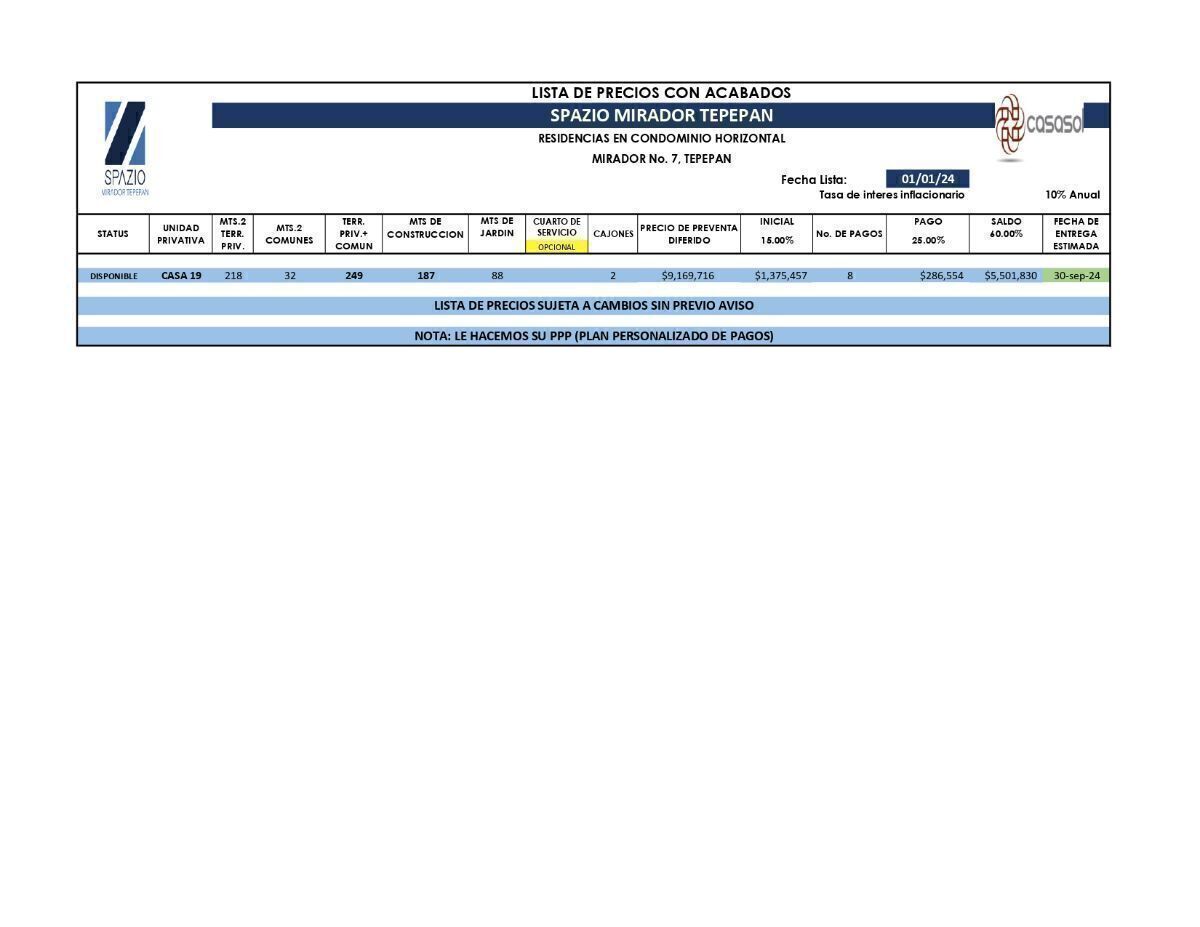Click 'LISTA DE PRECIOS SUJETA A CAMBIOS' notice
The width and height of the screenshot is (1200, 927).
click(x=594, y=306)
